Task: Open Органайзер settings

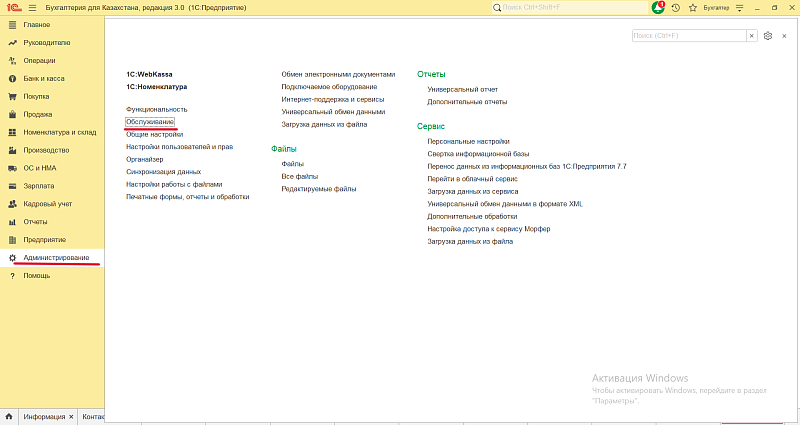Action: click(x=145, y=159)
